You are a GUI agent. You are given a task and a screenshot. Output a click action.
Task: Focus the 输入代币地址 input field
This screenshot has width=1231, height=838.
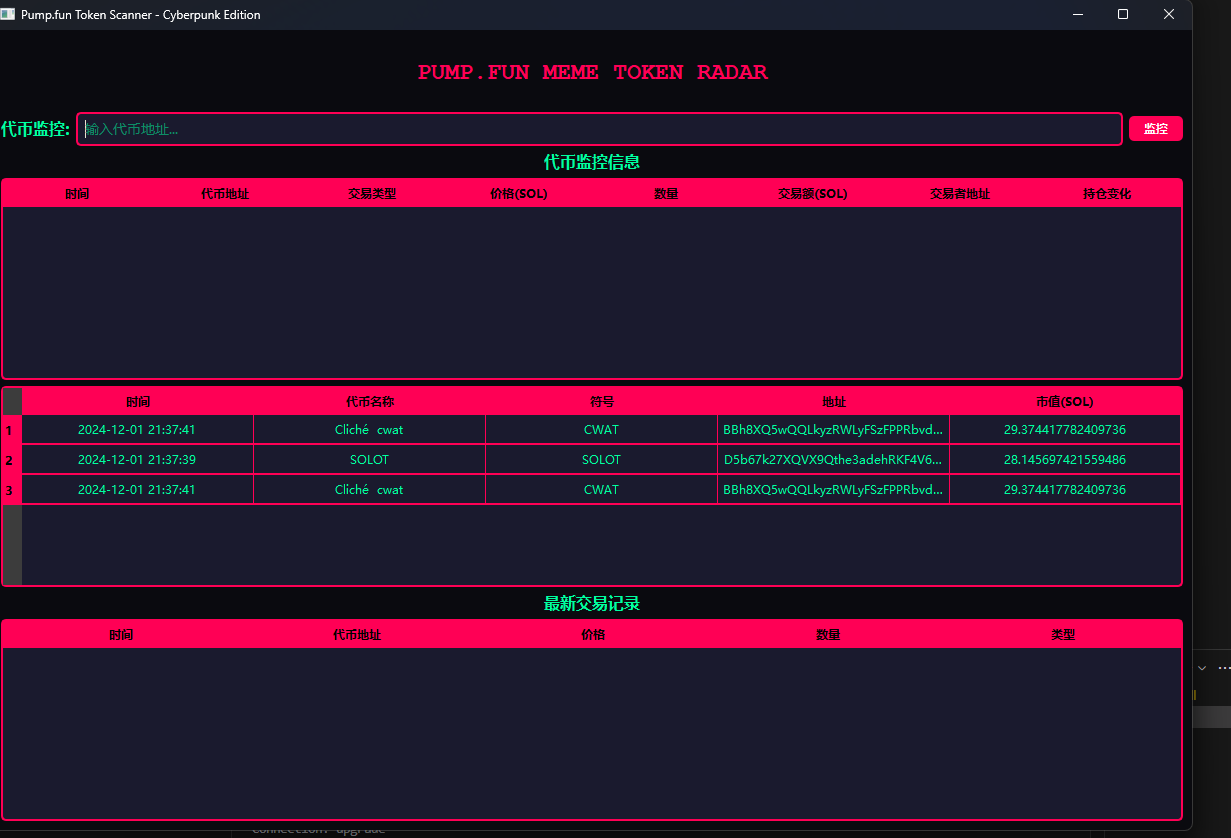pos(598,128)
